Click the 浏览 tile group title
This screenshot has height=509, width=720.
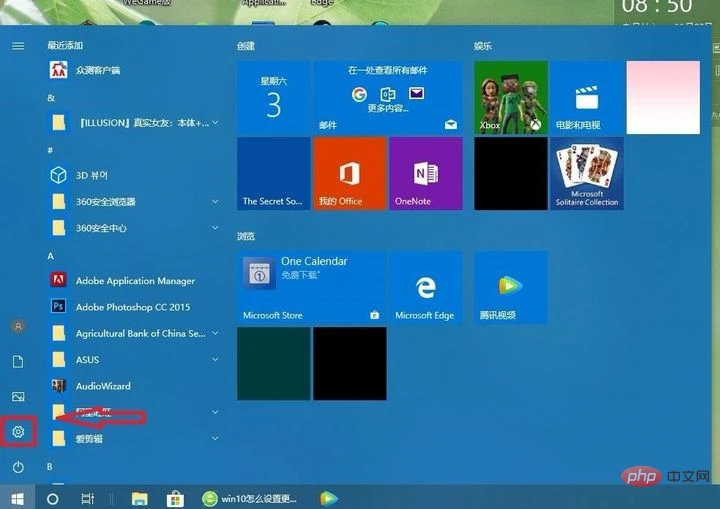[x=246, y=236]
